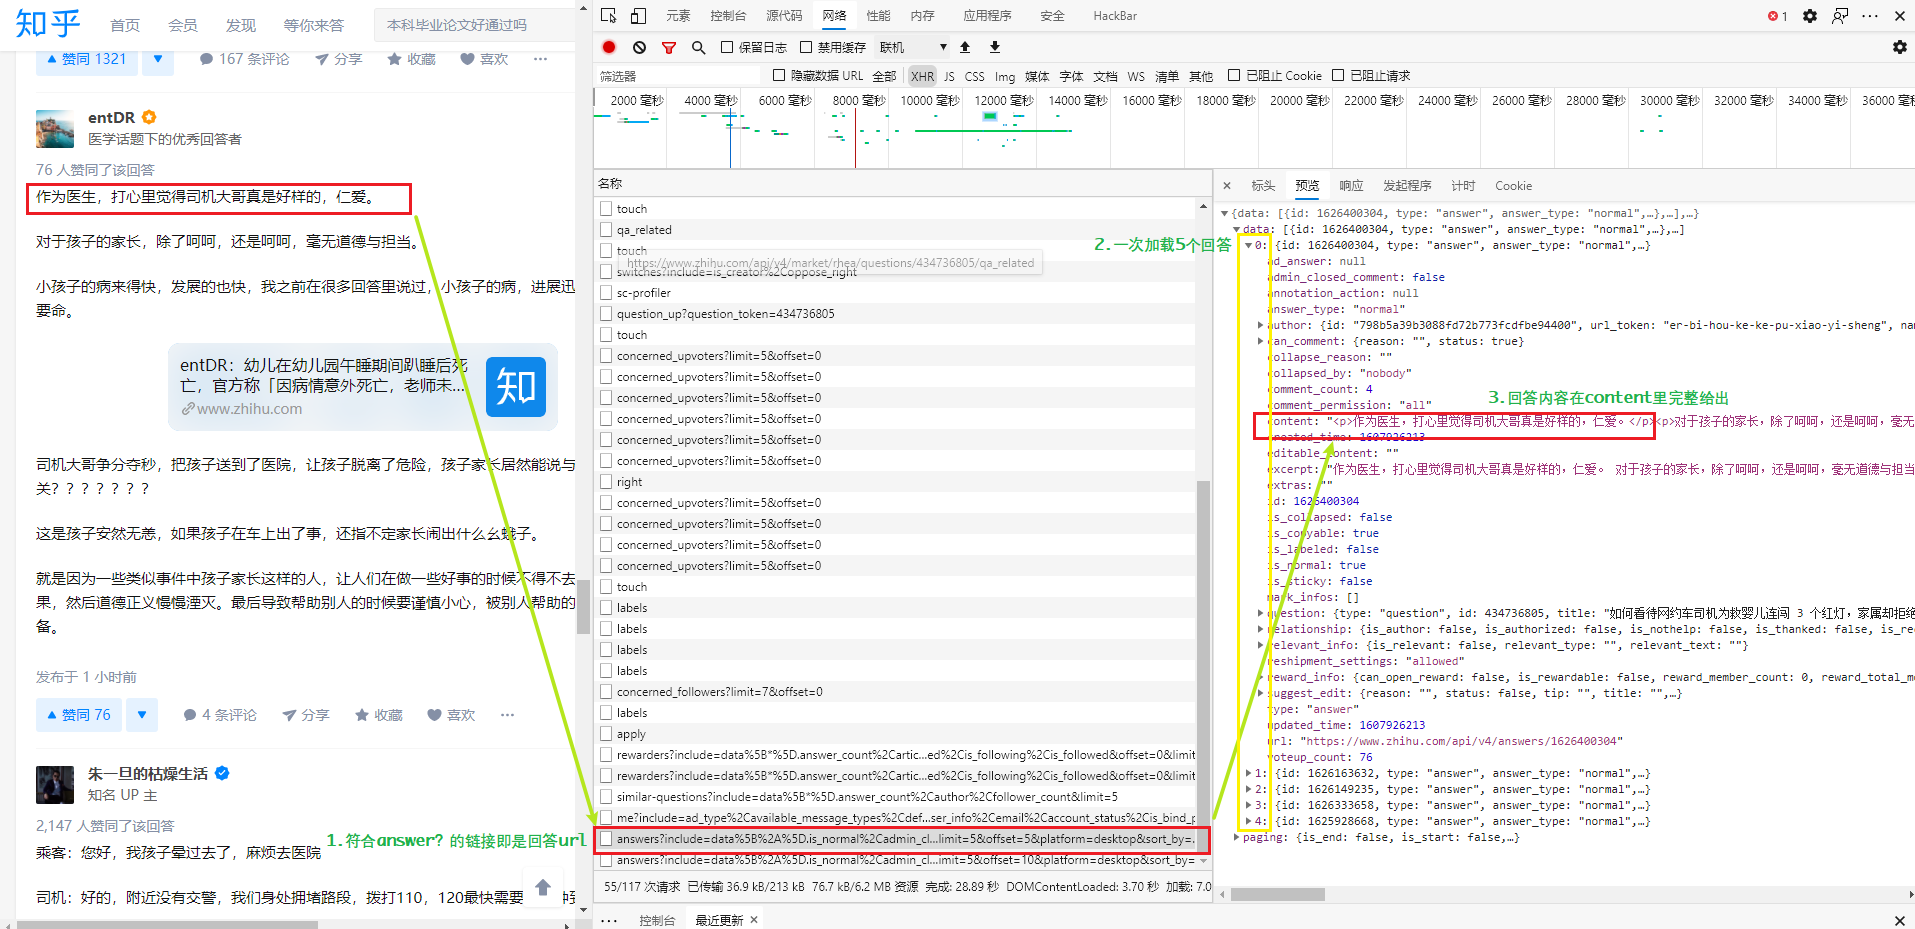Click comment icon with 167 条评论
This screenshot has width=1915, height=929.
tap(206, 59)
